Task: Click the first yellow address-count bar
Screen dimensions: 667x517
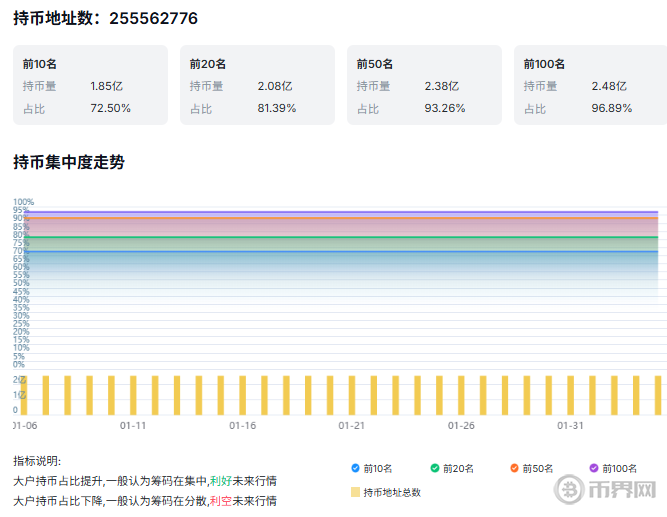Action: [24, 395]
